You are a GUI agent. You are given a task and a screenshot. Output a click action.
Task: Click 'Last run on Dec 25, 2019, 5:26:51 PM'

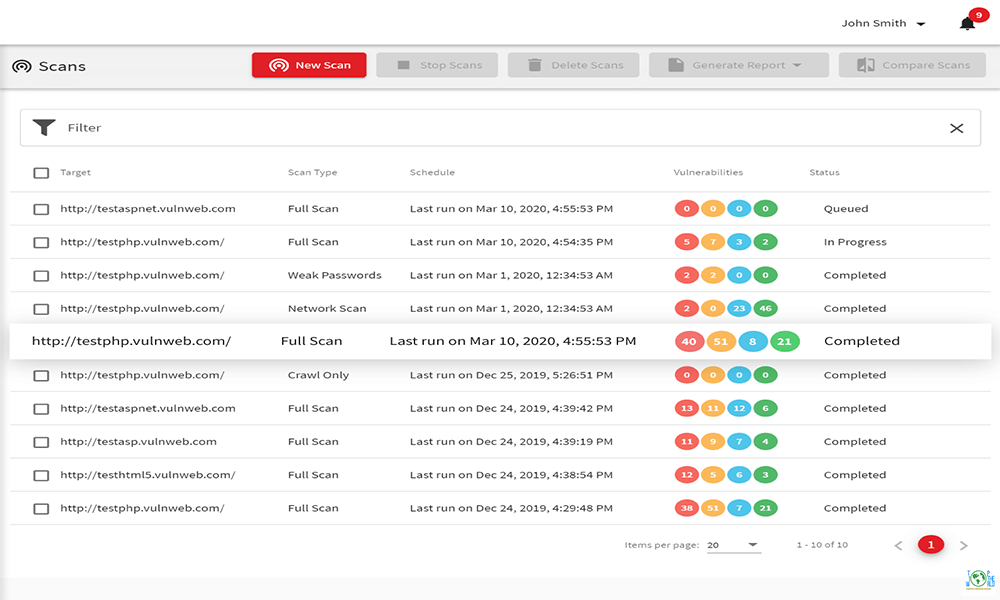tap(511, 375)
